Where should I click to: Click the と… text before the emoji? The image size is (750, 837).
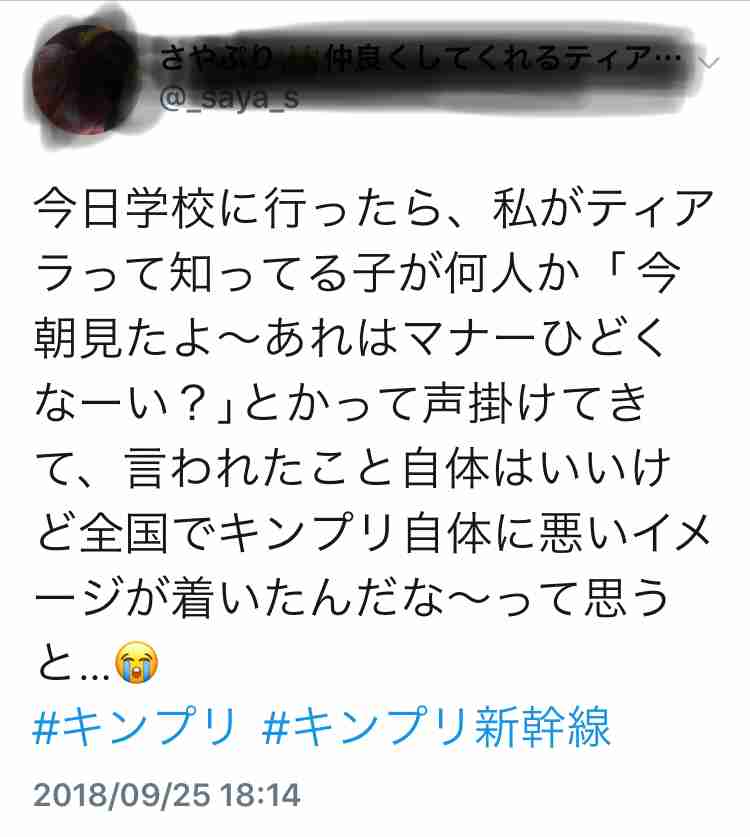[73, 664]
